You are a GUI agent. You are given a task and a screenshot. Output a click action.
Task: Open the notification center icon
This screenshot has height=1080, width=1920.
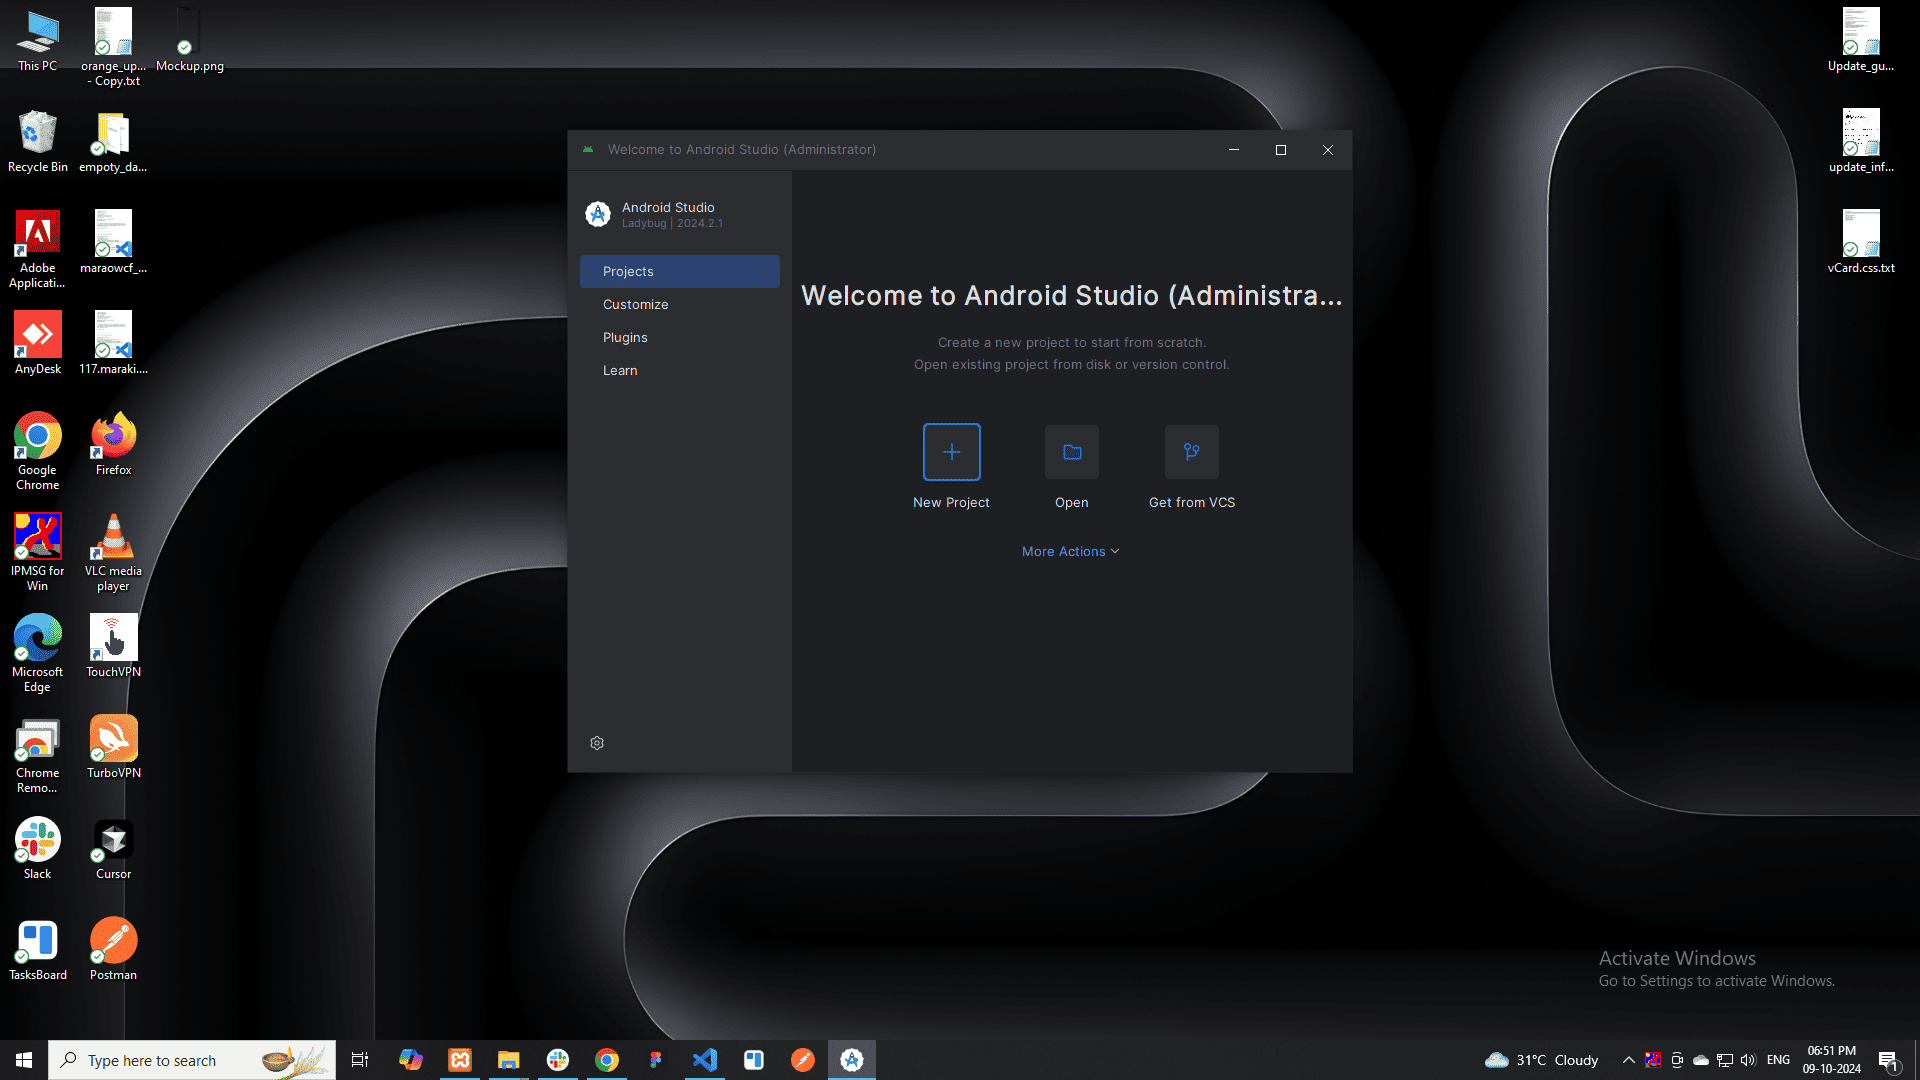1888,1060
